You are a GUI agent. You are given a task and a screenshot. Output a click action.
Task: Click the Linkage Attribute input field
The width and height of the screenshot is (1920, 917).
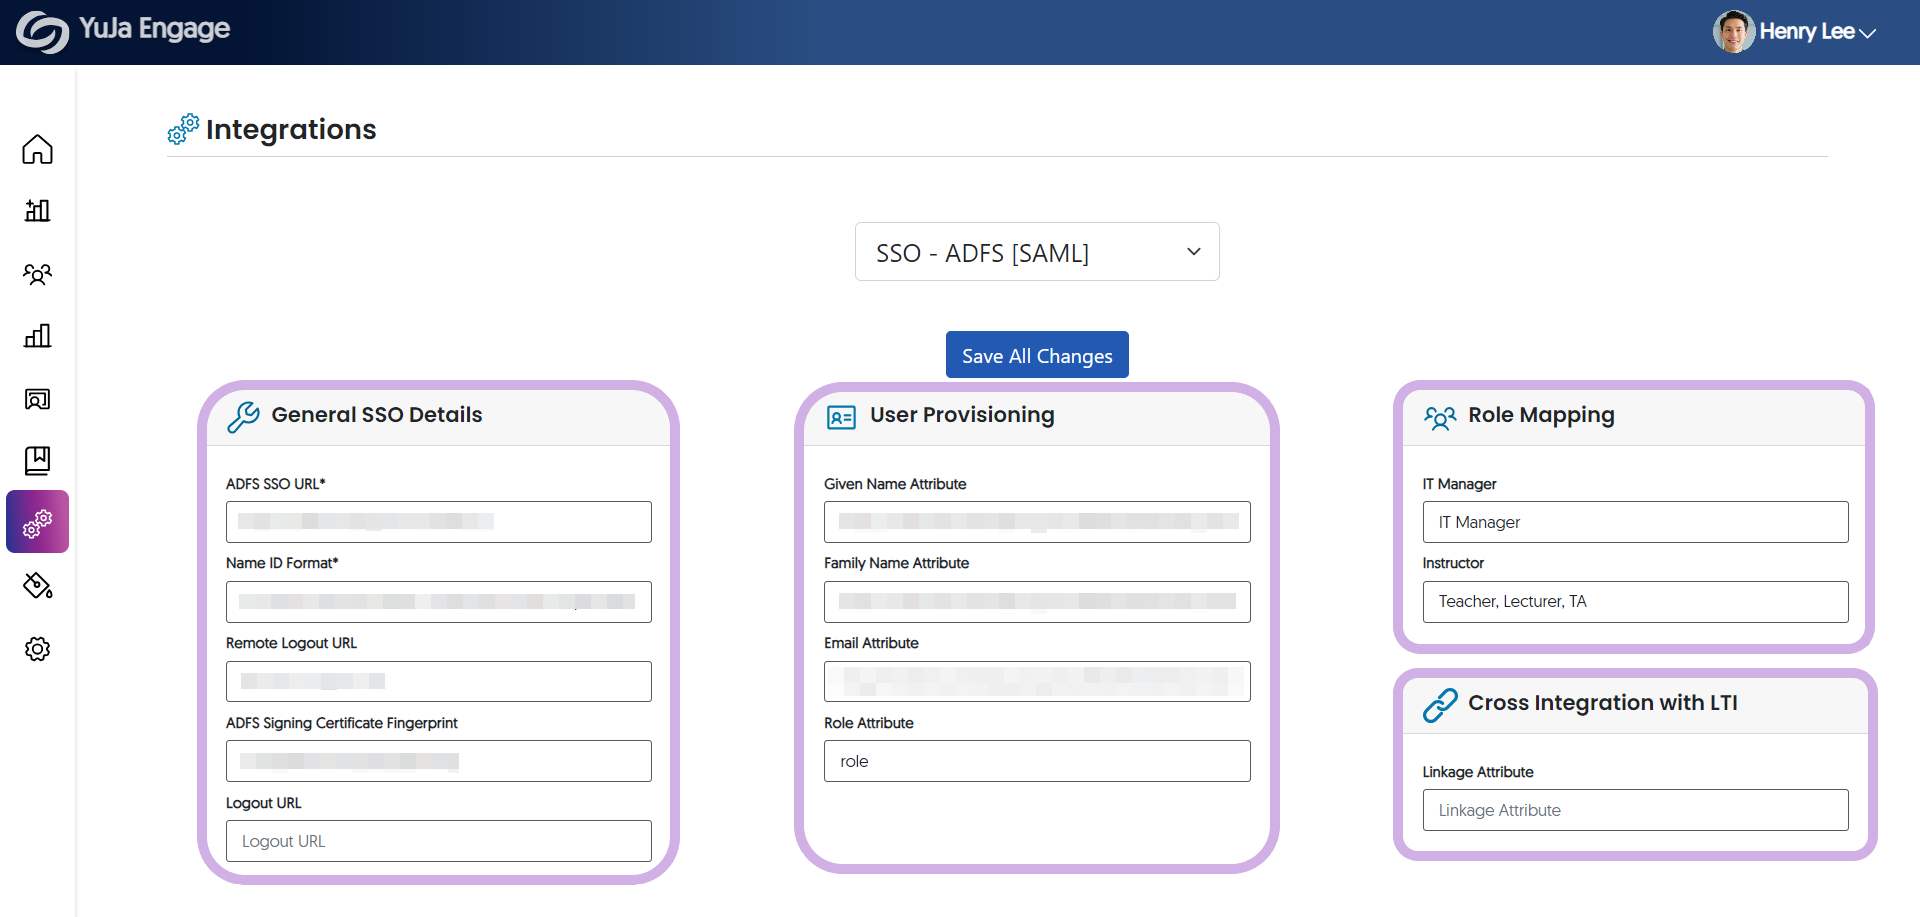click(1635, 810)
